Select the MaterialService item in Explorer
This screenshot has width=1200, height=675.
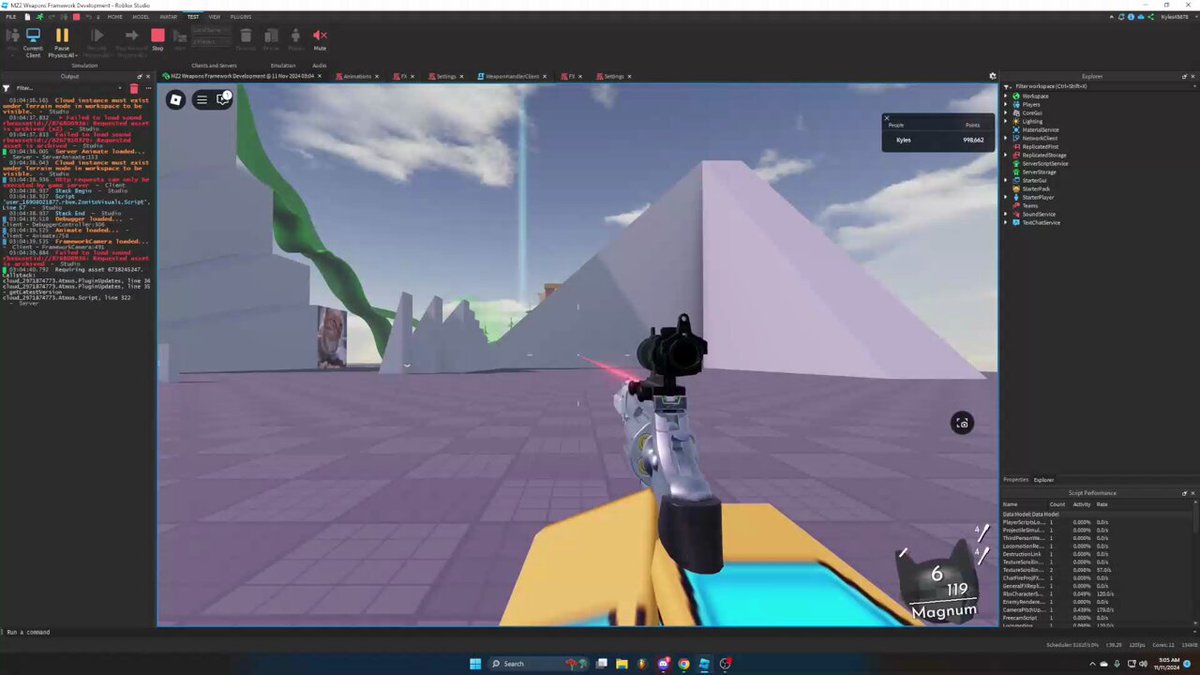1040,130
